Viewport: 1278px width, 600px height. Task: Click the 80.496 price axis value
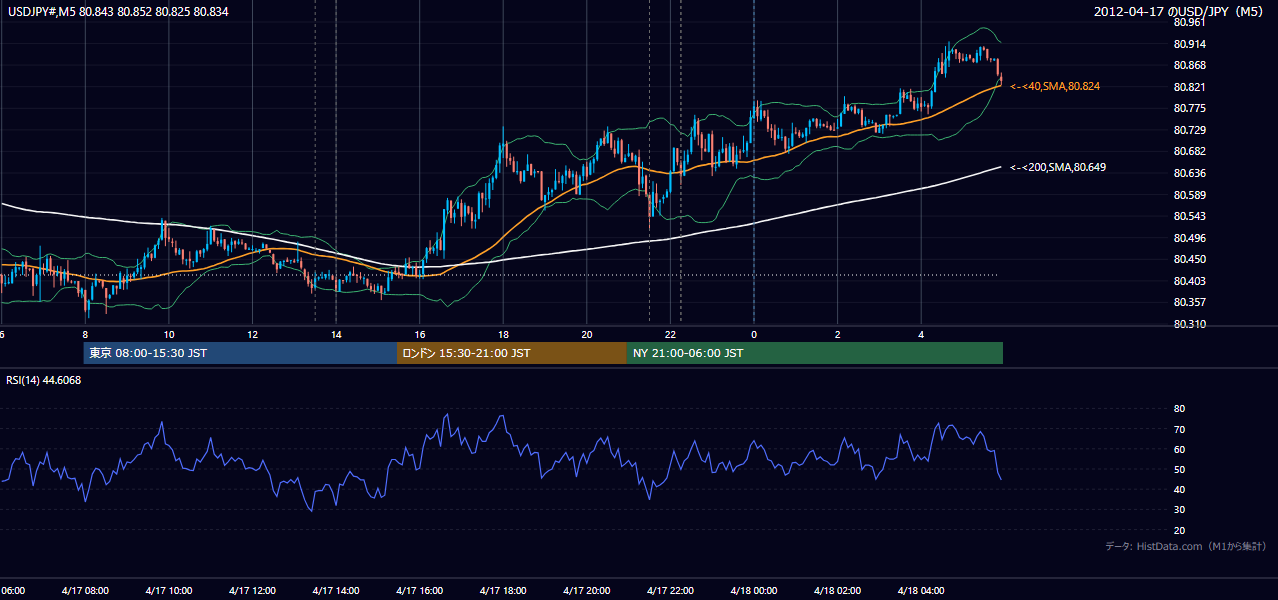pos(1188,238)
